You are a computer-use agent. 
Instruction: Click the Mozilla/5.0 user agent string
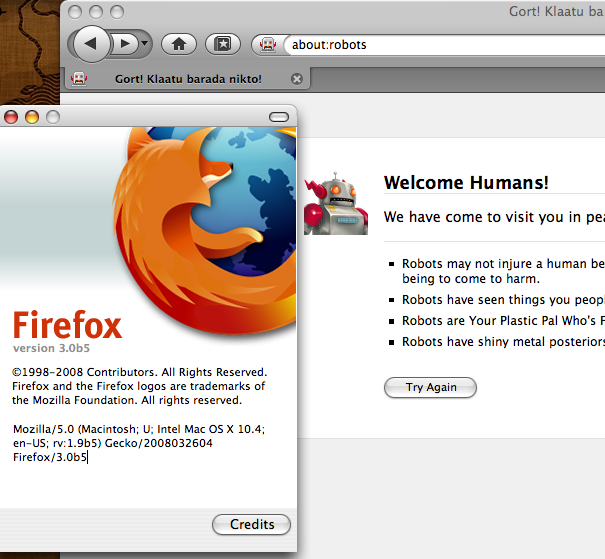pos(139,443)
